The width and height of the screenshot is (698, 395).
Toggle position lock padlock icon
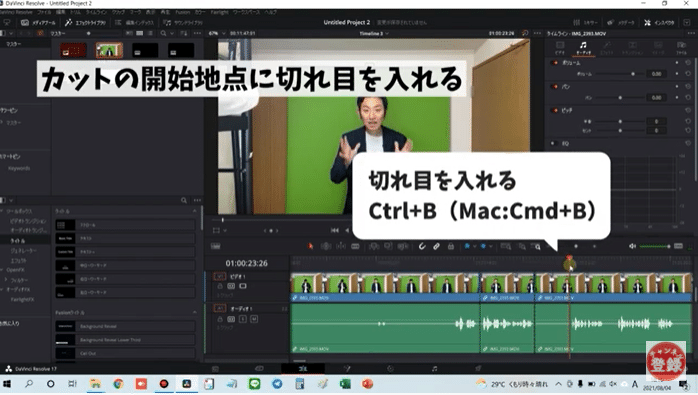point(451,246)
